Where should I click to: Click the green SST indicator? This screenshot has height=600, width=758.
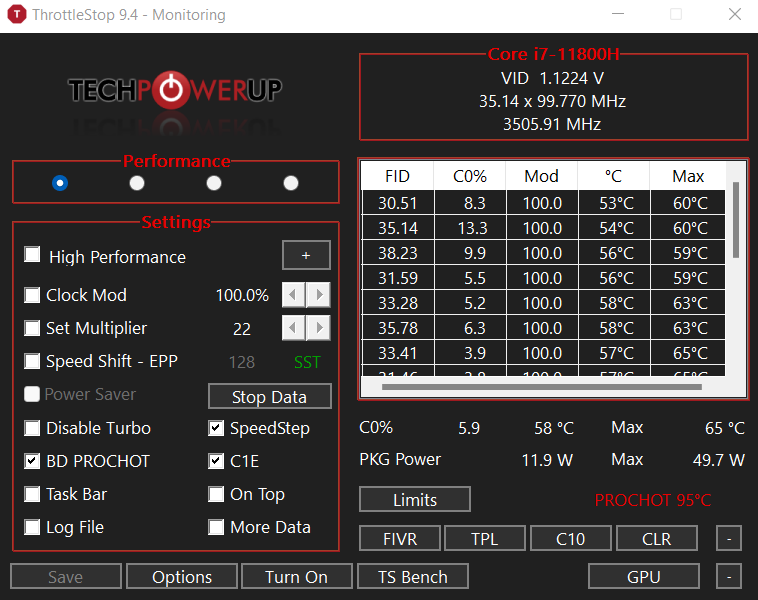point(307,362)
